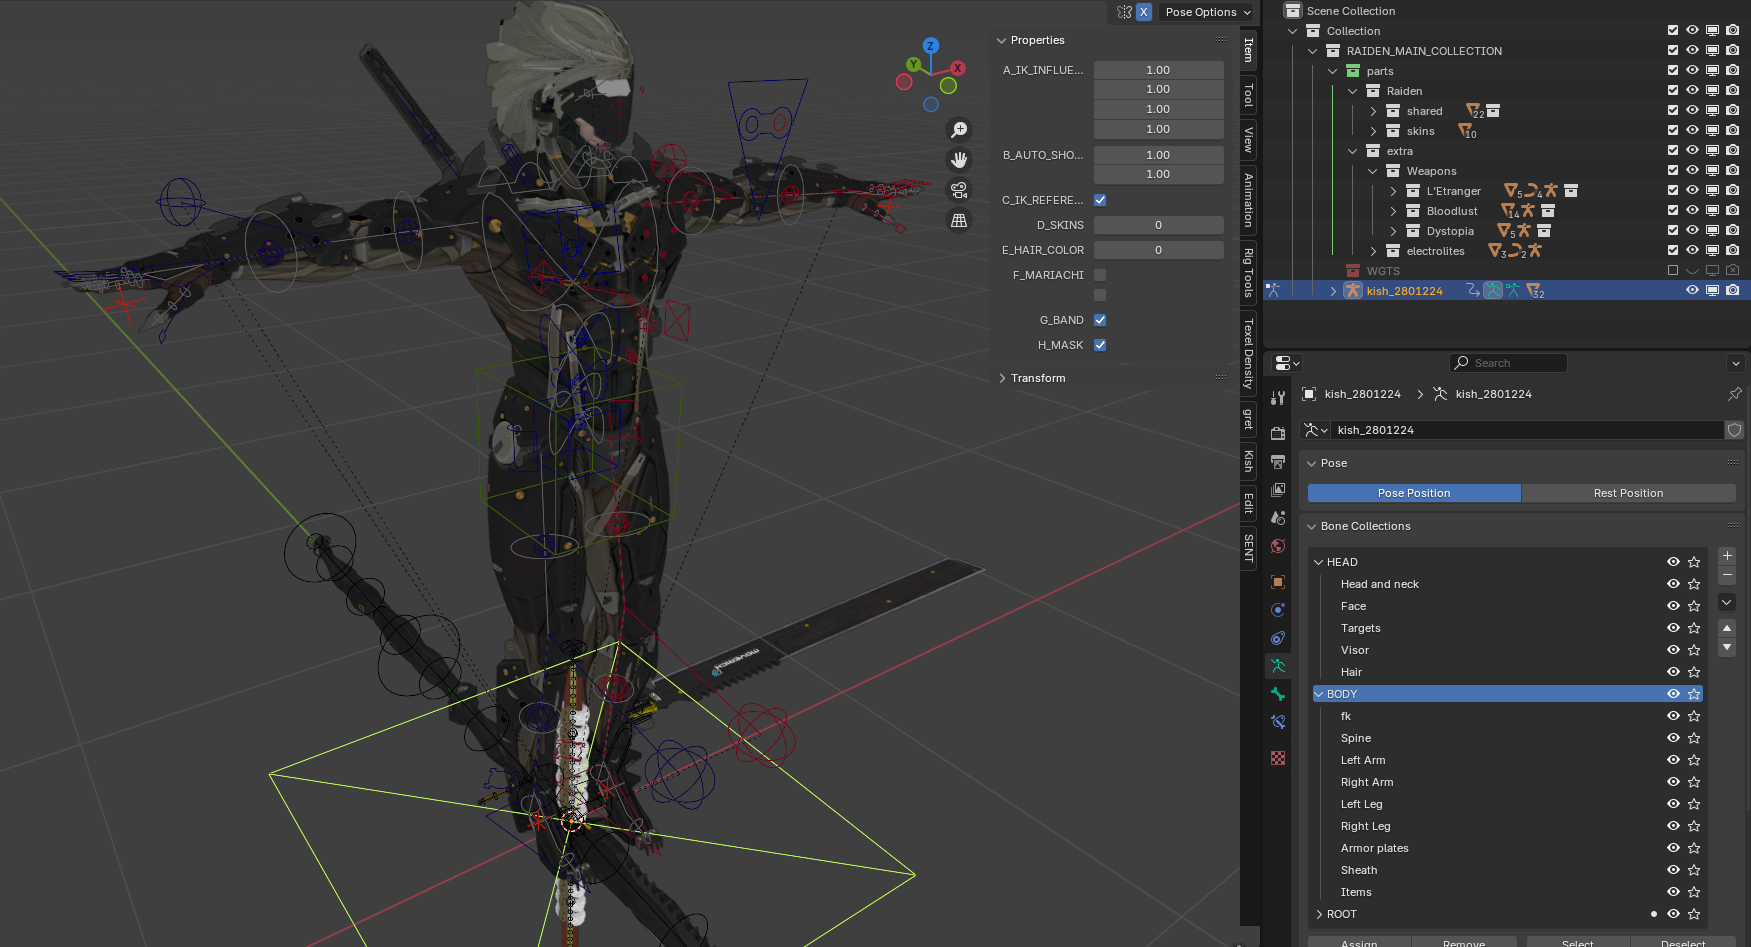
Task: Uncheck the G_BAND checkbox
Action: 1100,320
